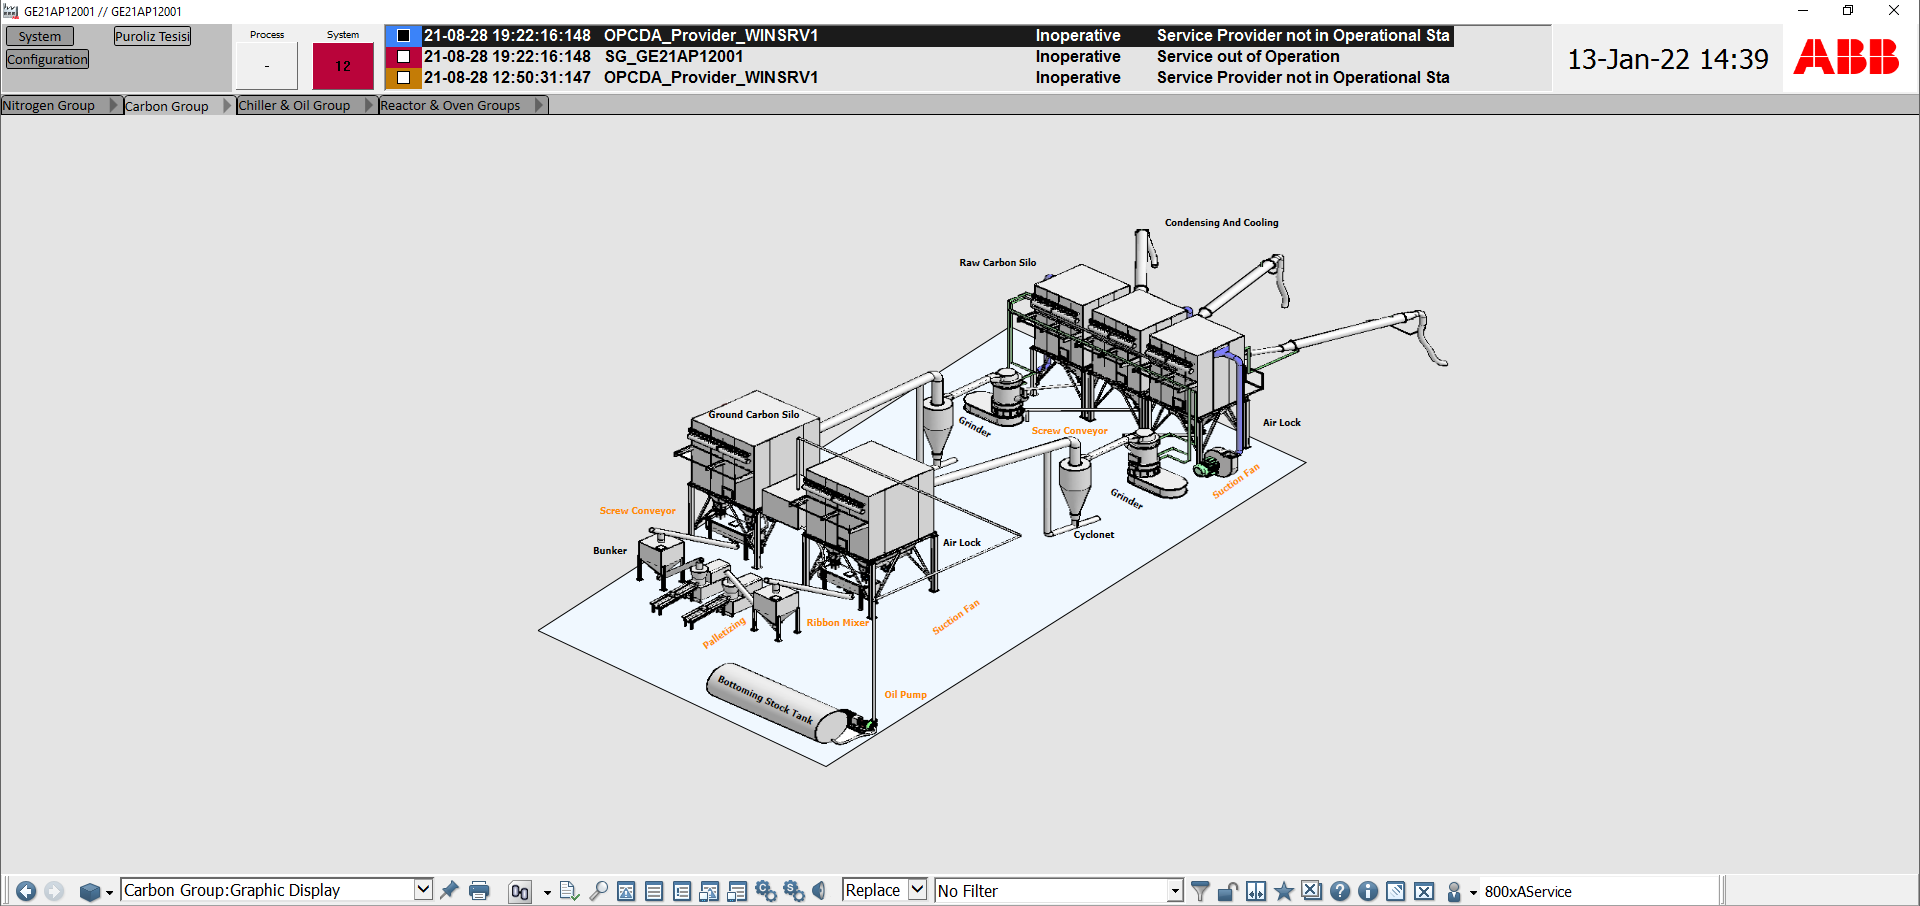
Task: Switch to the Nitrogen Group tab
Action: coord(50,106)
